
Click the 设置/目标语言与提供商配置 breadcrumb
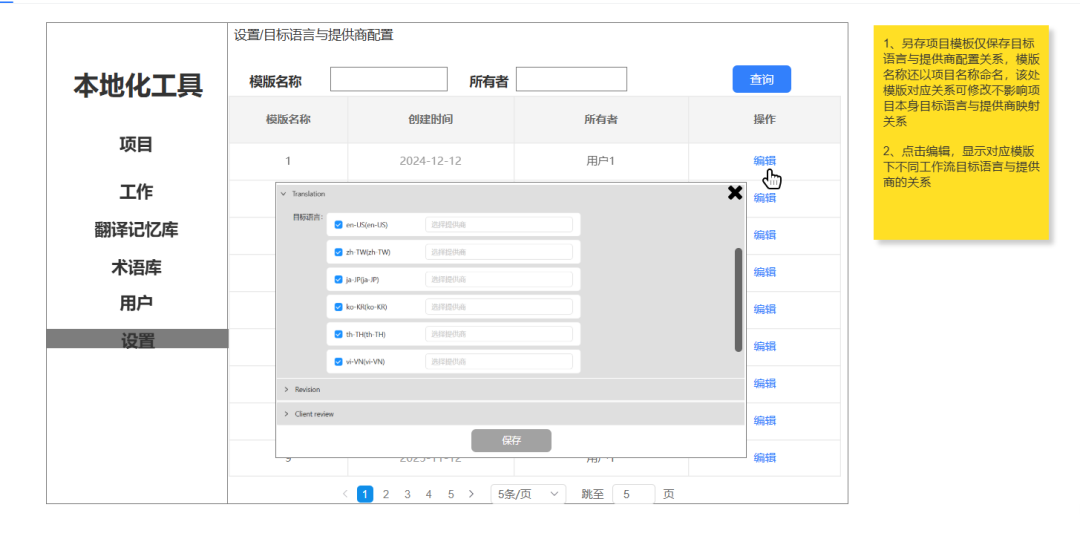pyautogui.click(x=313, y=35)
